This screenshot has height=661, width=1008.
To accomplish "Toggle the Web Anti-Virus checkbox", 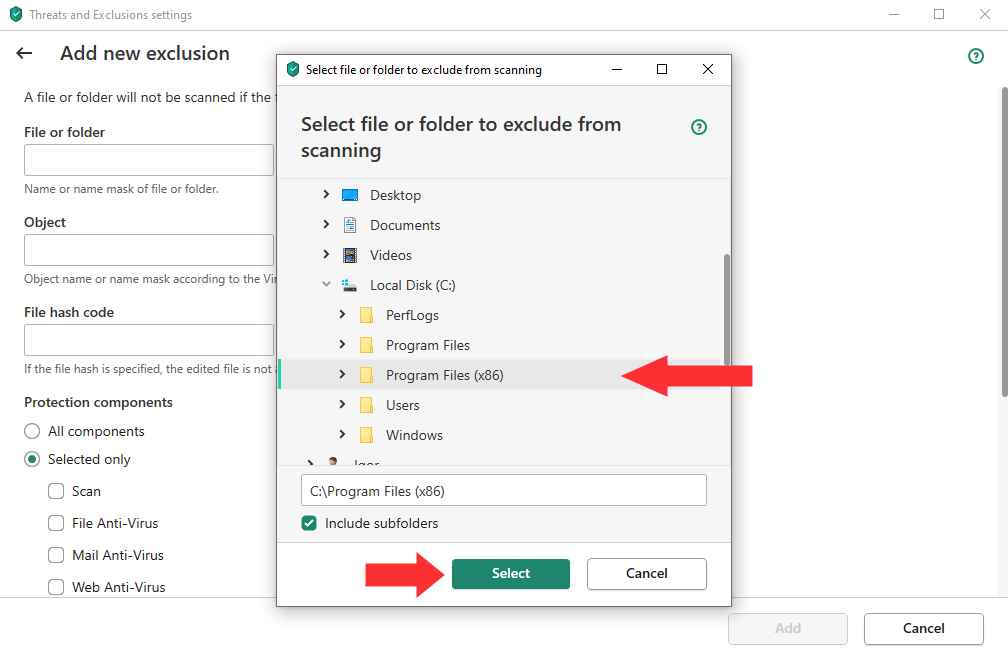I will (56, 587).
